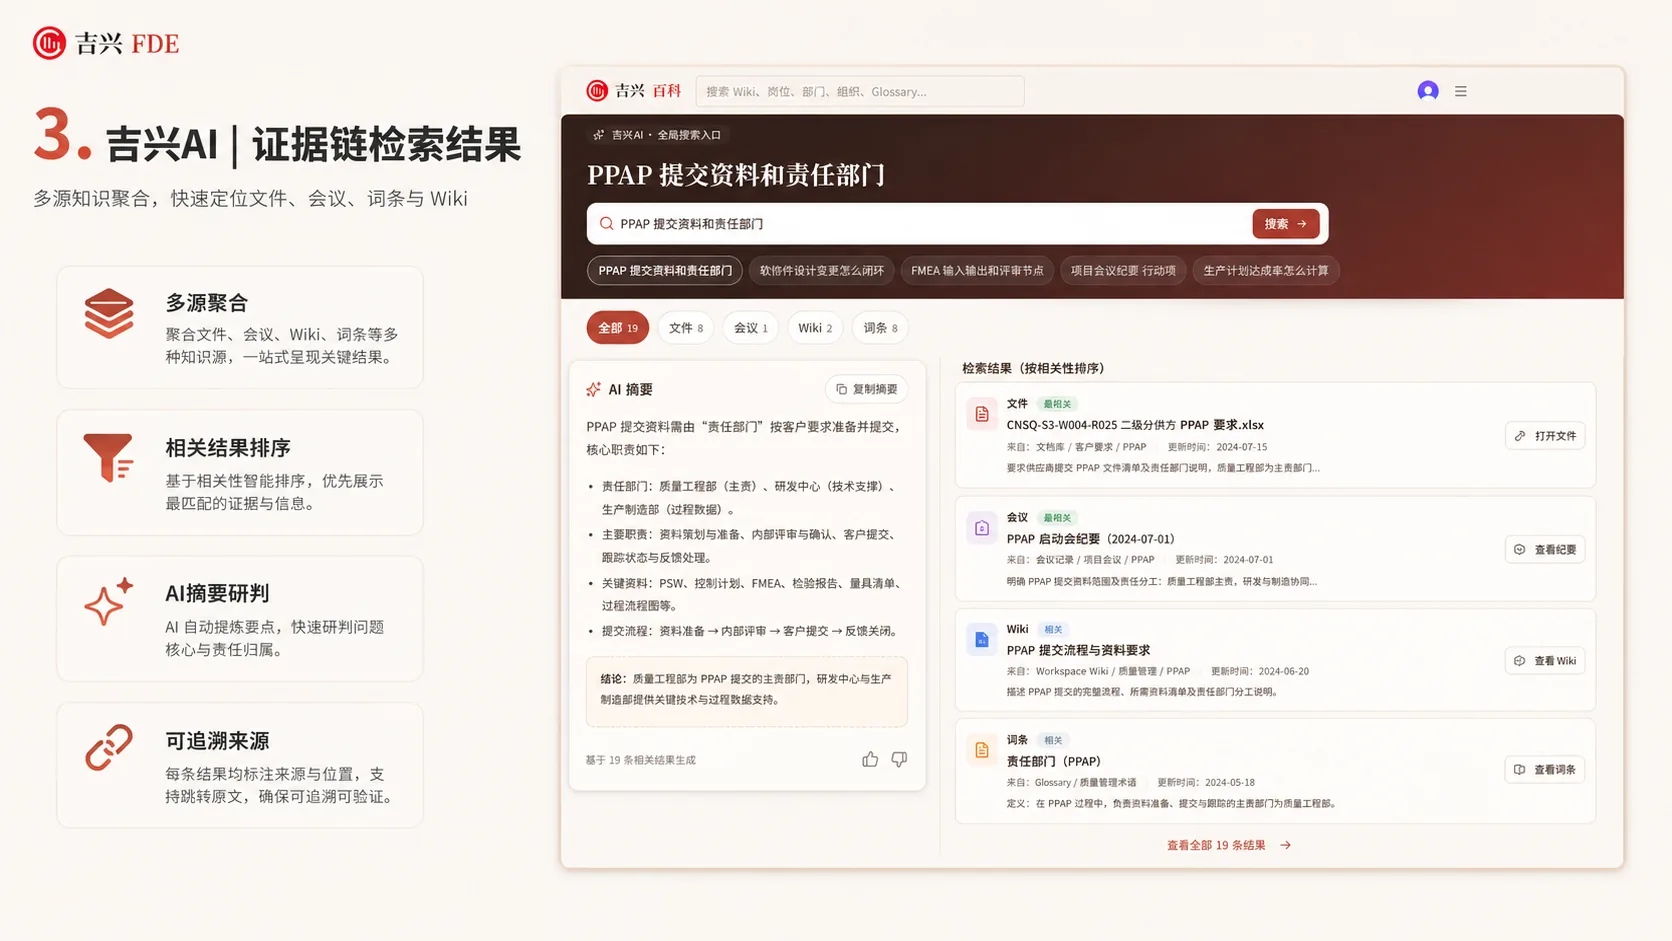Viewport: 1672px width, 941px height.
Task: Open the hamburger menu icon
Action: [1461, 91]
